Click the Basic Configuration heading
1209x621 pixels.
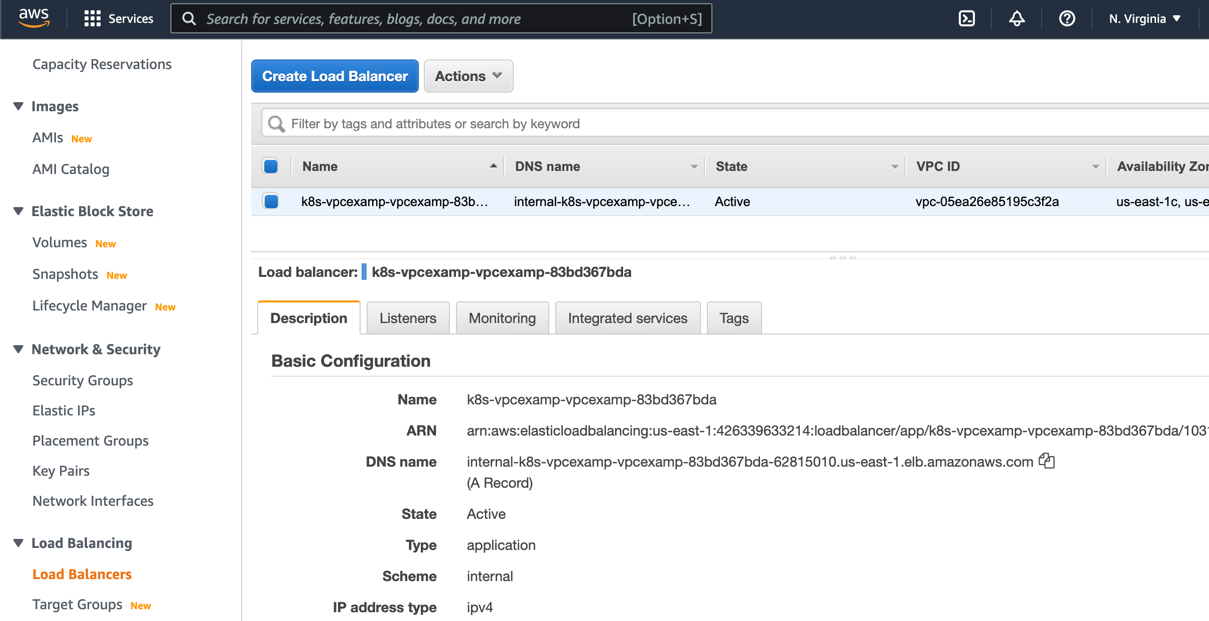click(x=351, y=361)
